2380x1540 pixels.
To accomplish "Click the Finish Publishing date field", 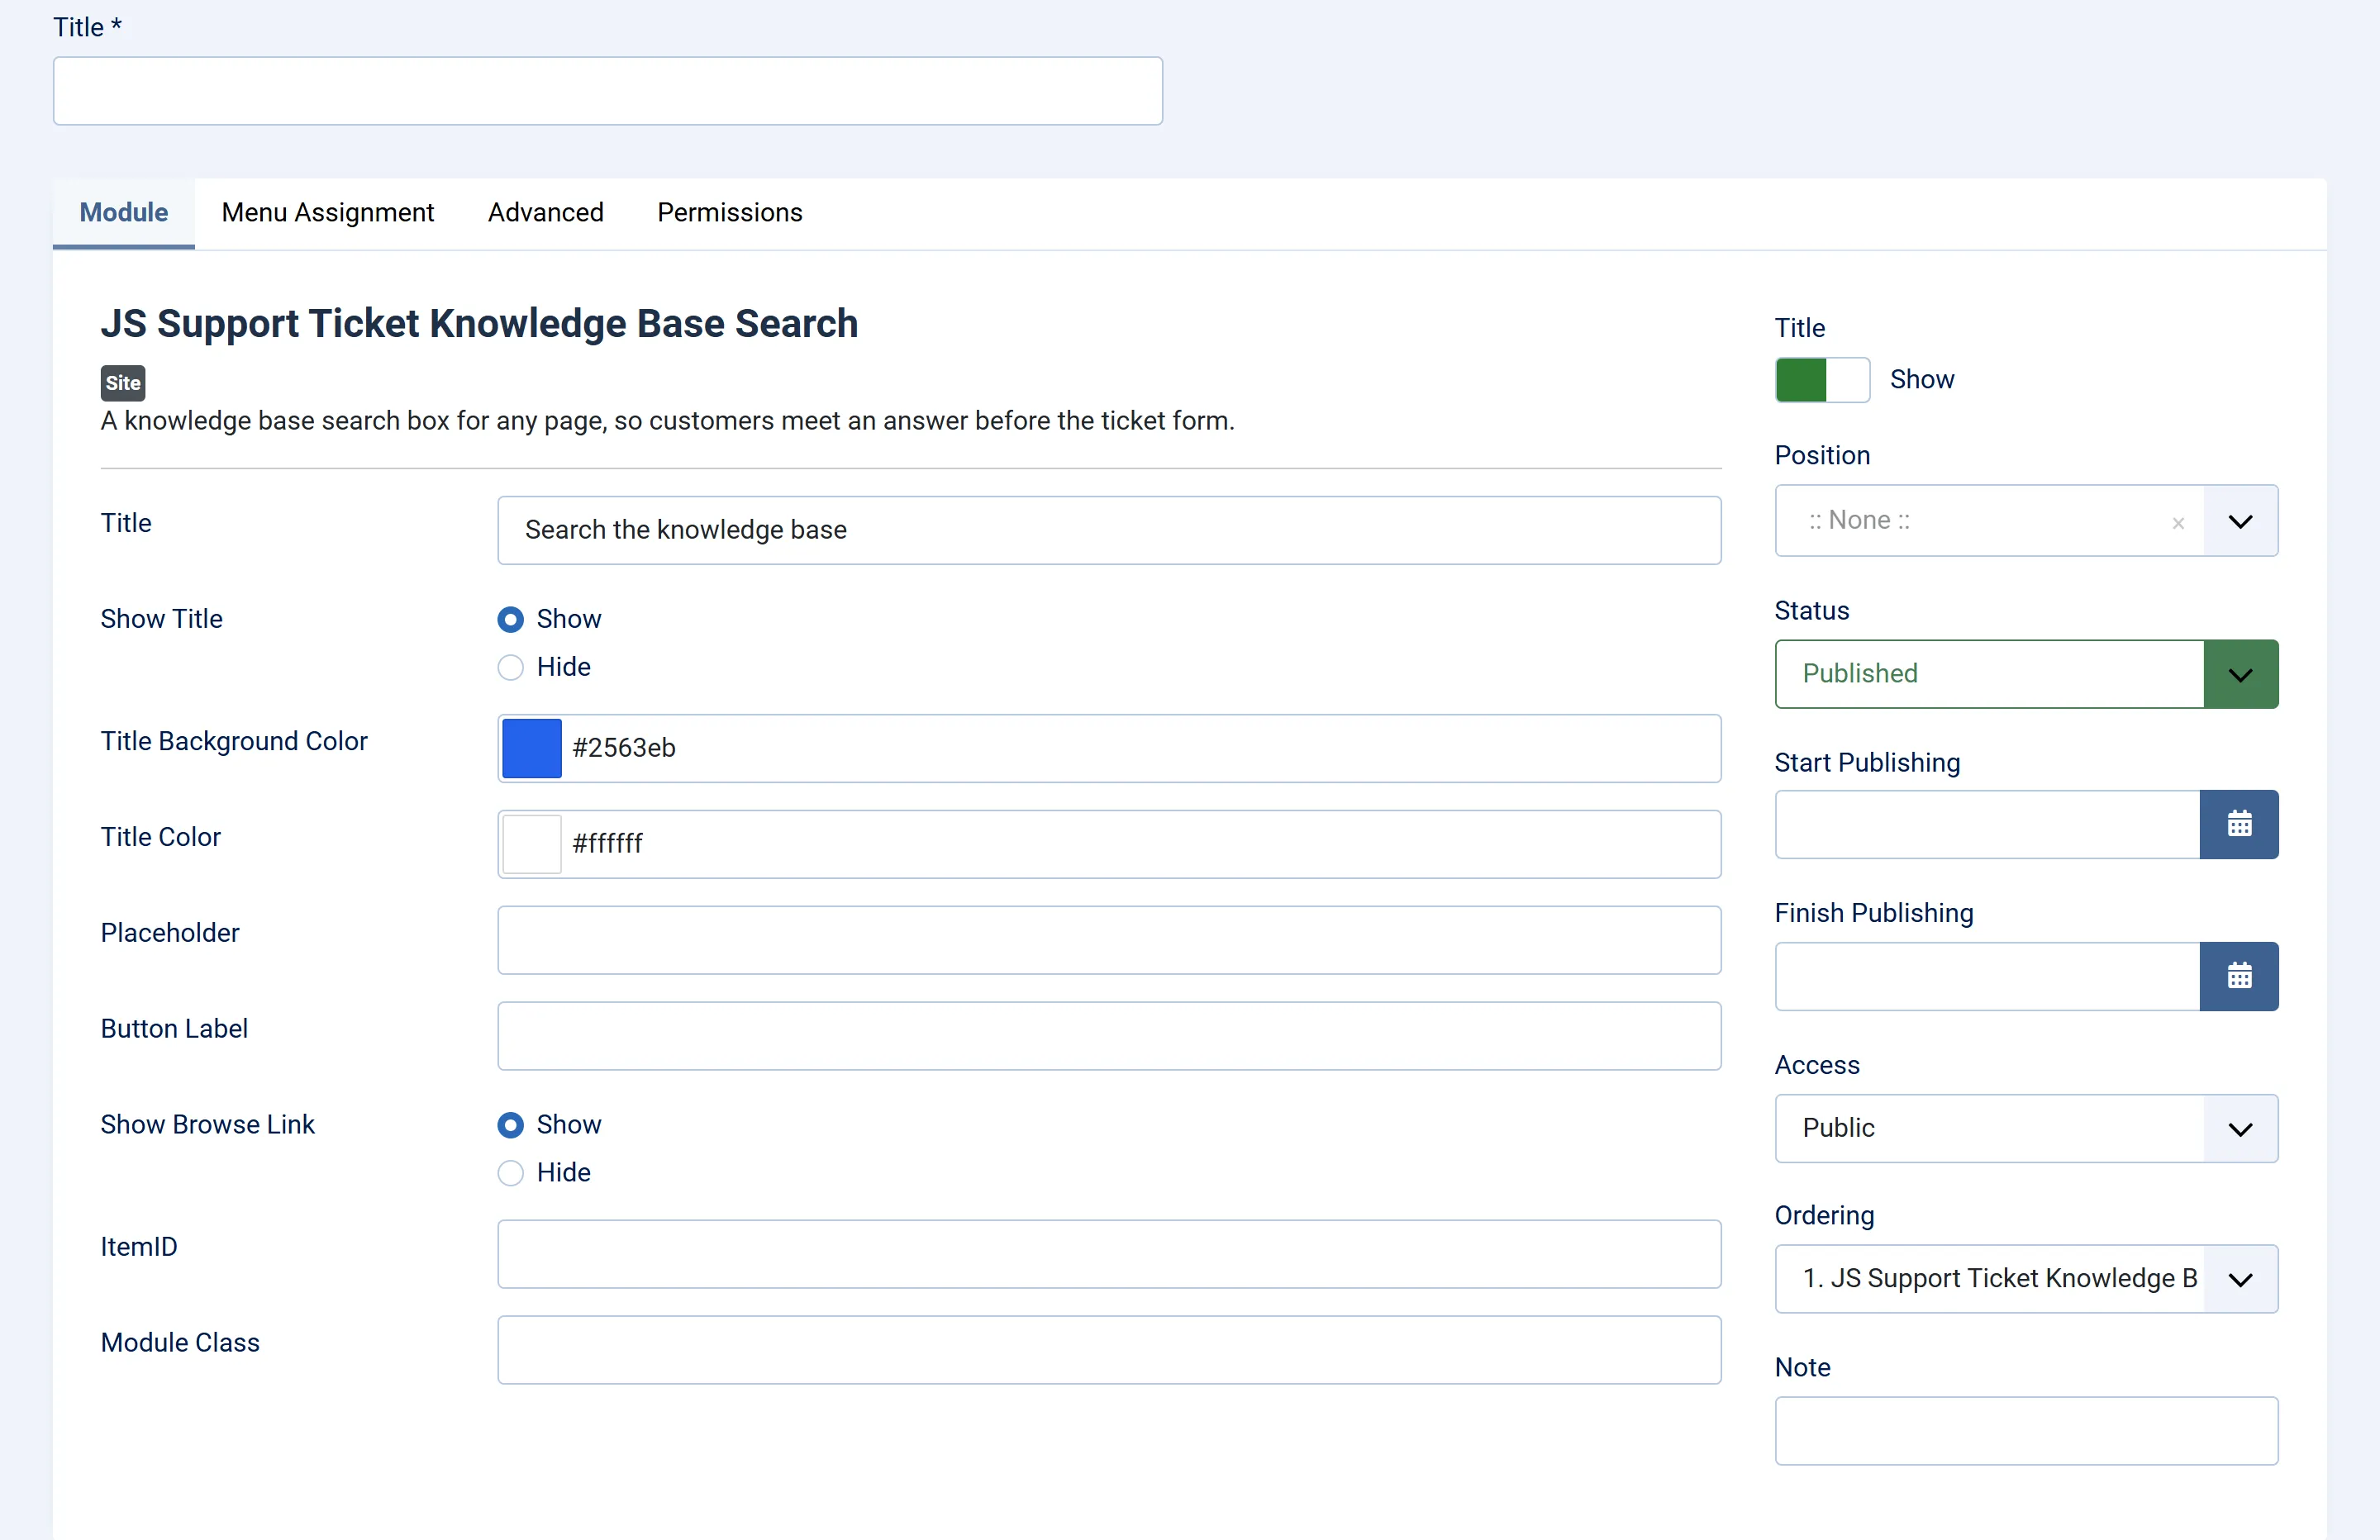I will (1987, 976).
